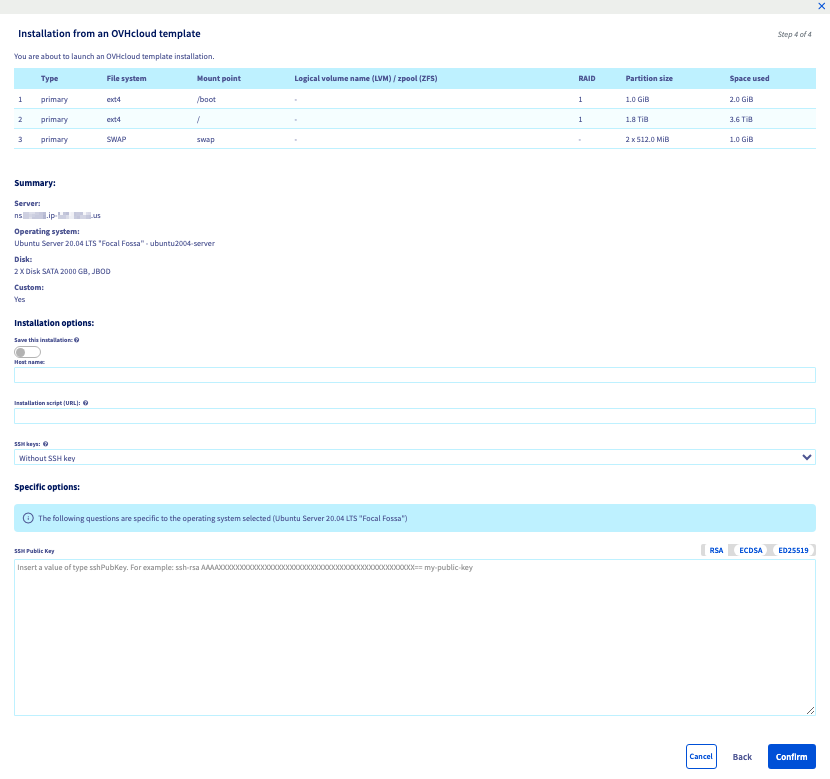
Task: Close the installation dialog with the X
Action: click(x=821, y=6)
